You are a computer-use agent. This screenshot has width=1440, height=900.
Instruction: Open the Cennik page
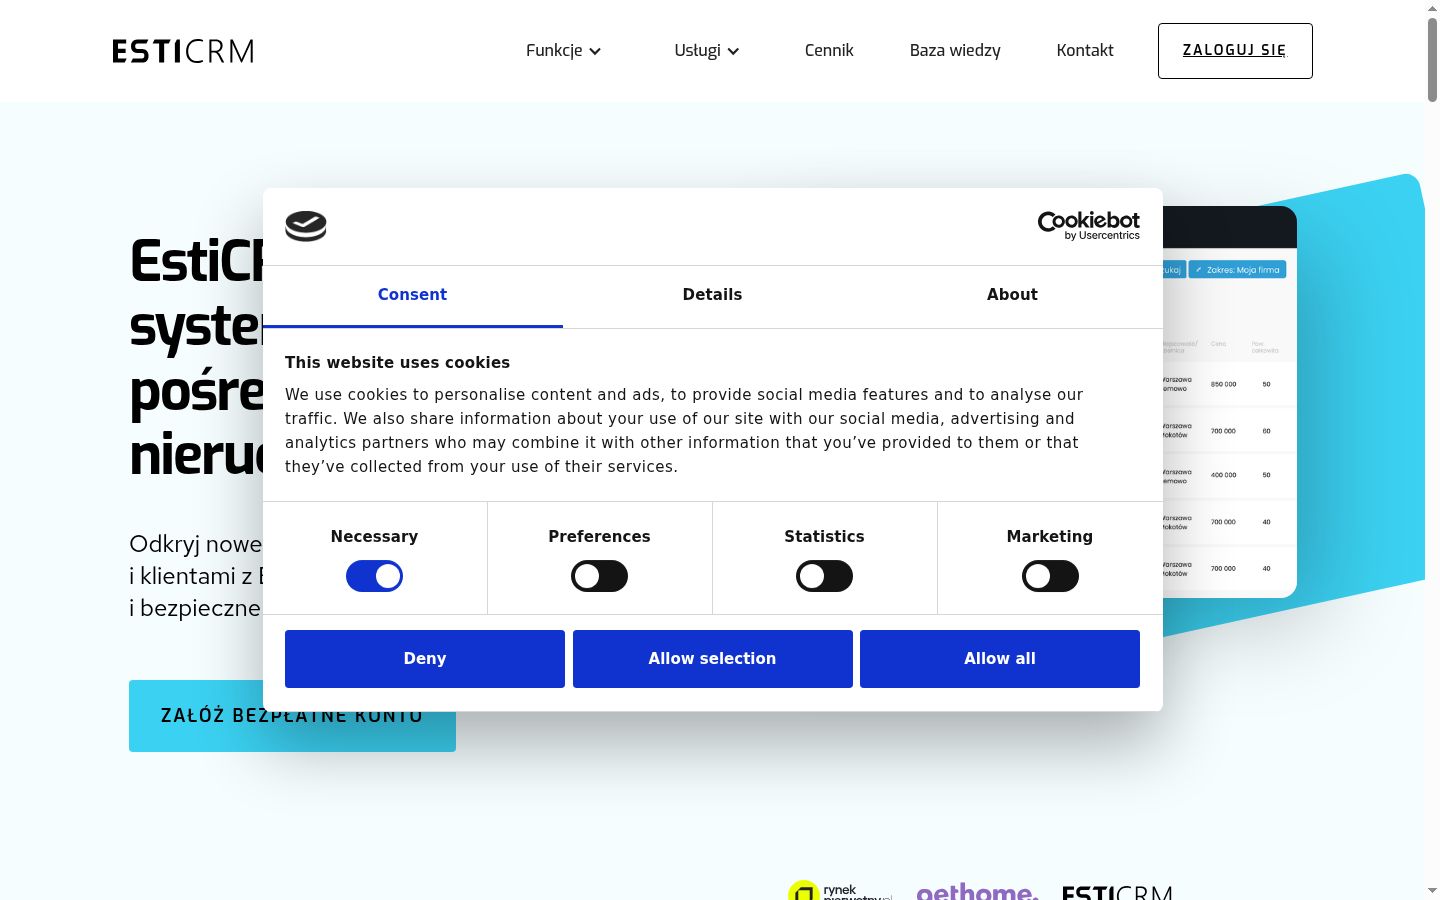pyautogui.click(x=829, y=50)
